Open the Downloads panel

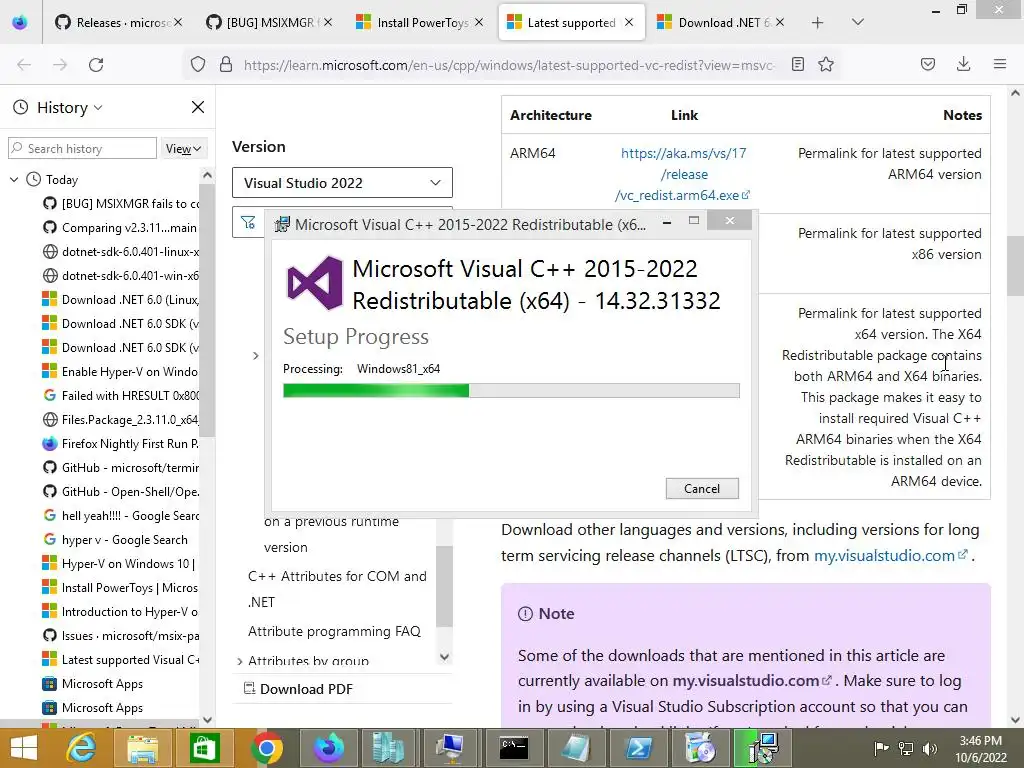(x=963, y=64)
